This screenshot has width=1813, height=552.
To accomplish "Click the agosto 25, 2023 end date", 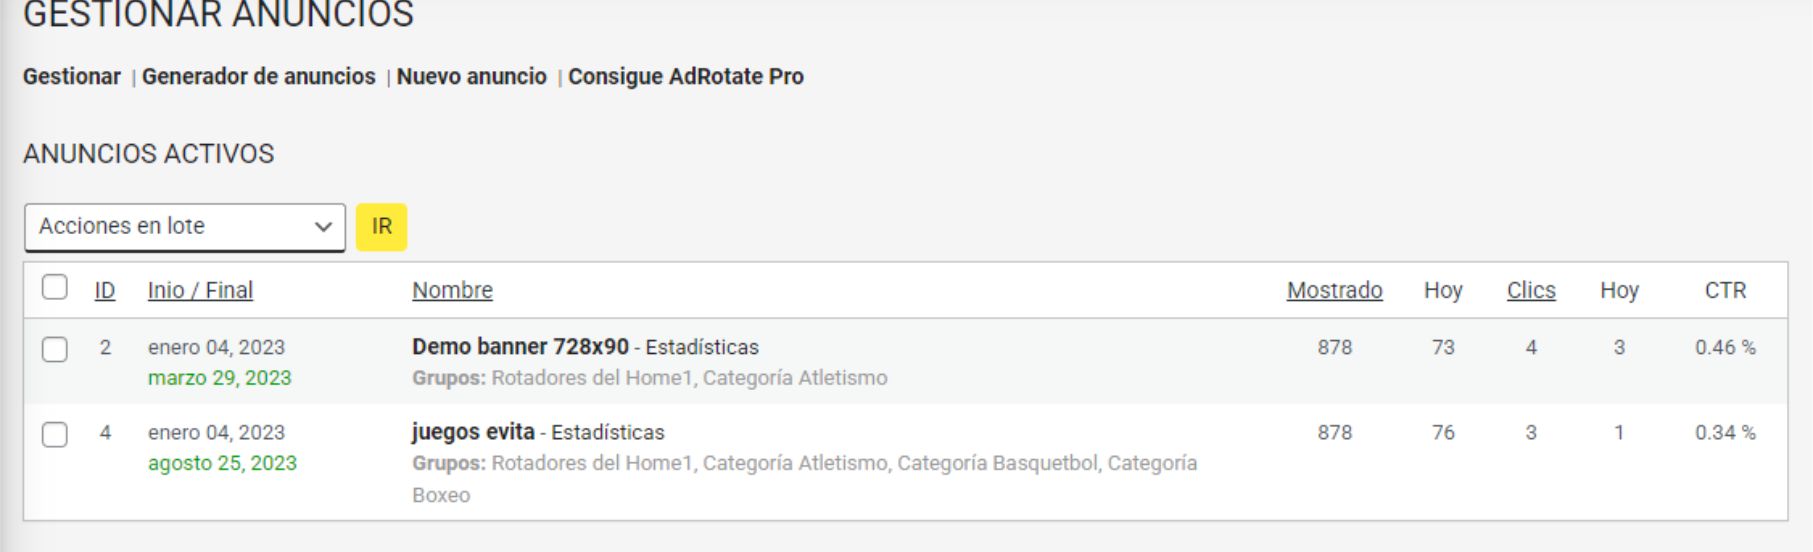I will click(x=222, y=463).
